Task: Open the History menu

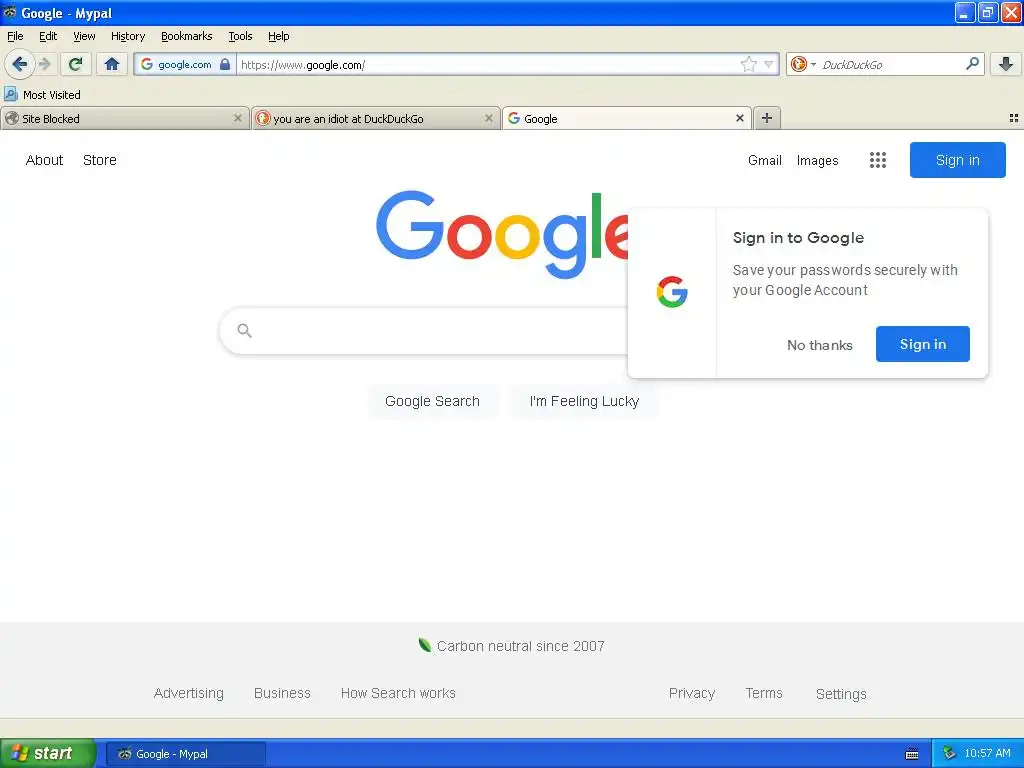Action: coord(128,36)
